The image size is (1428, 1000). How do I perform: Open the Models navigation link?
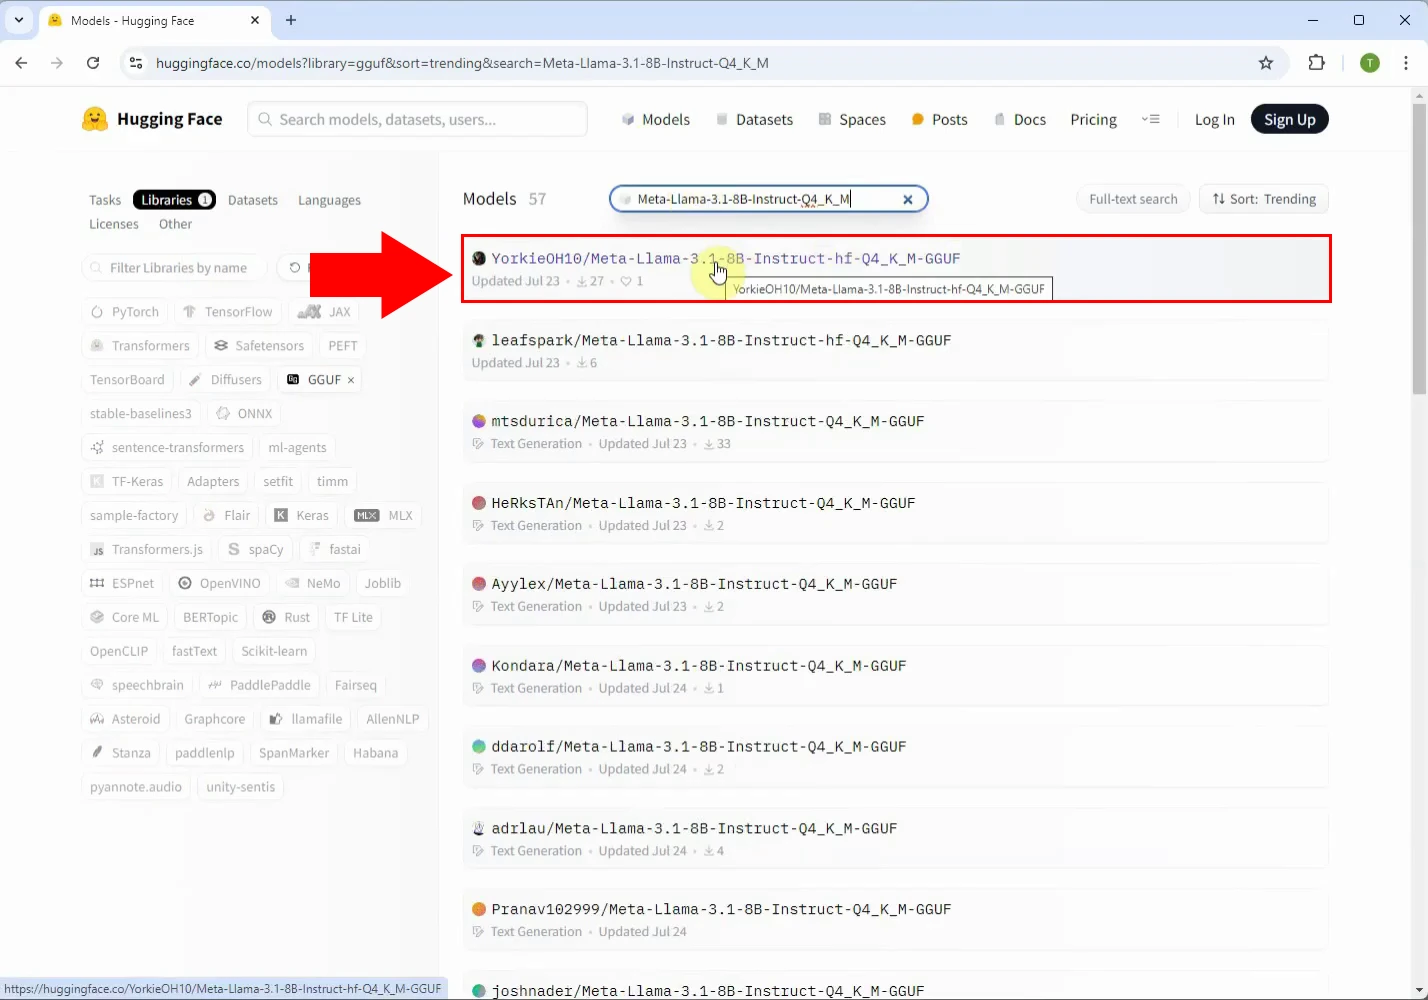click(656, 119)
